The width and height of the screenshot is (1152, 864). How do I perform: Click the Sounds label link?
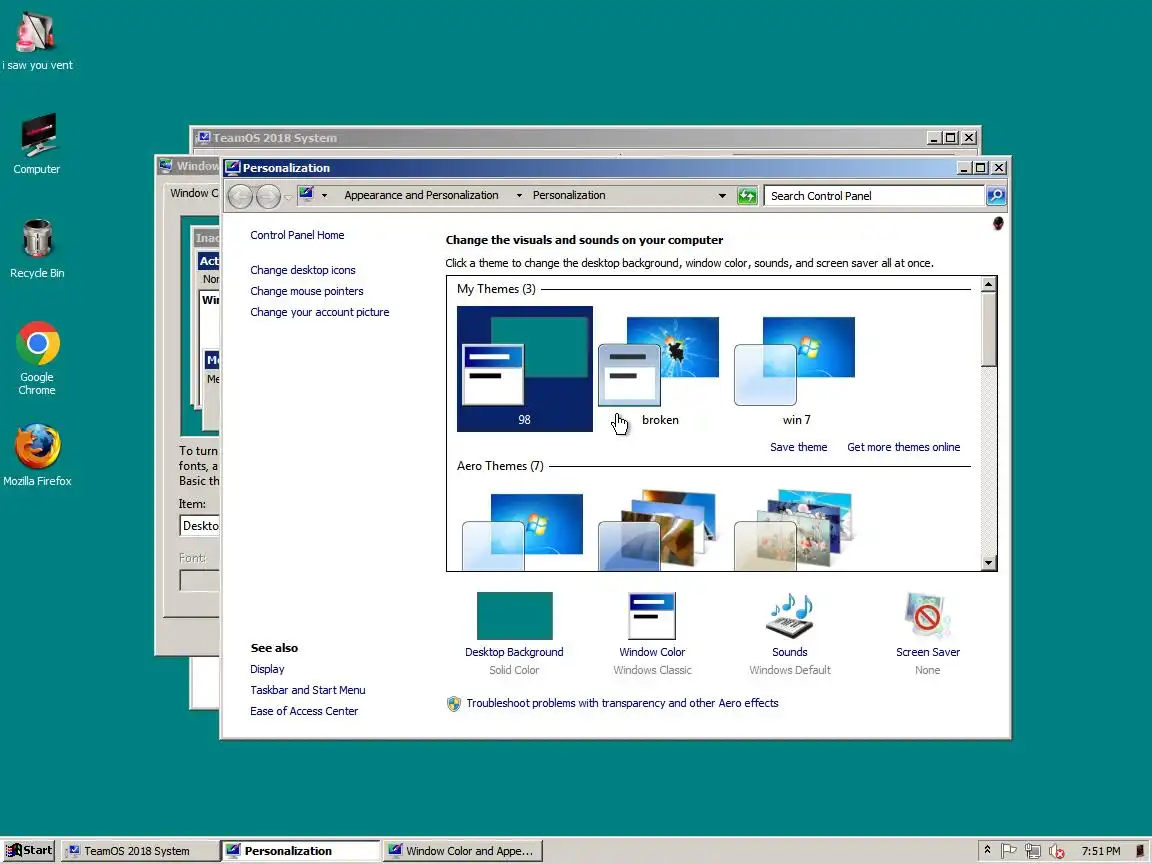790,652
